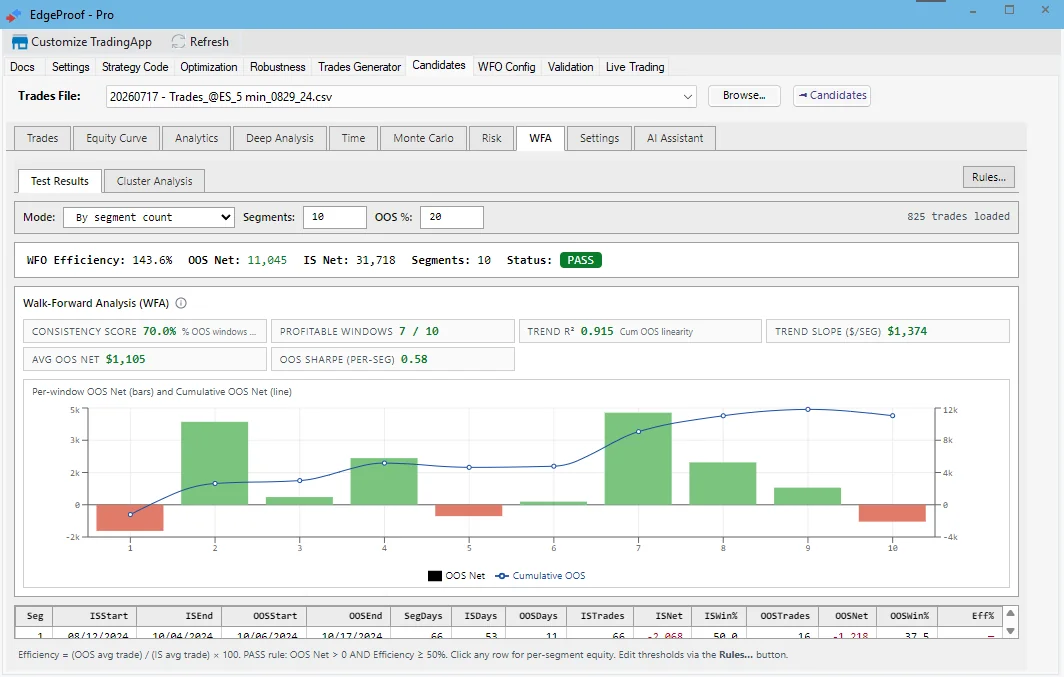Click the segment 2 green bar
Viewport: 1064px width, 677px height.
point(214,463)
